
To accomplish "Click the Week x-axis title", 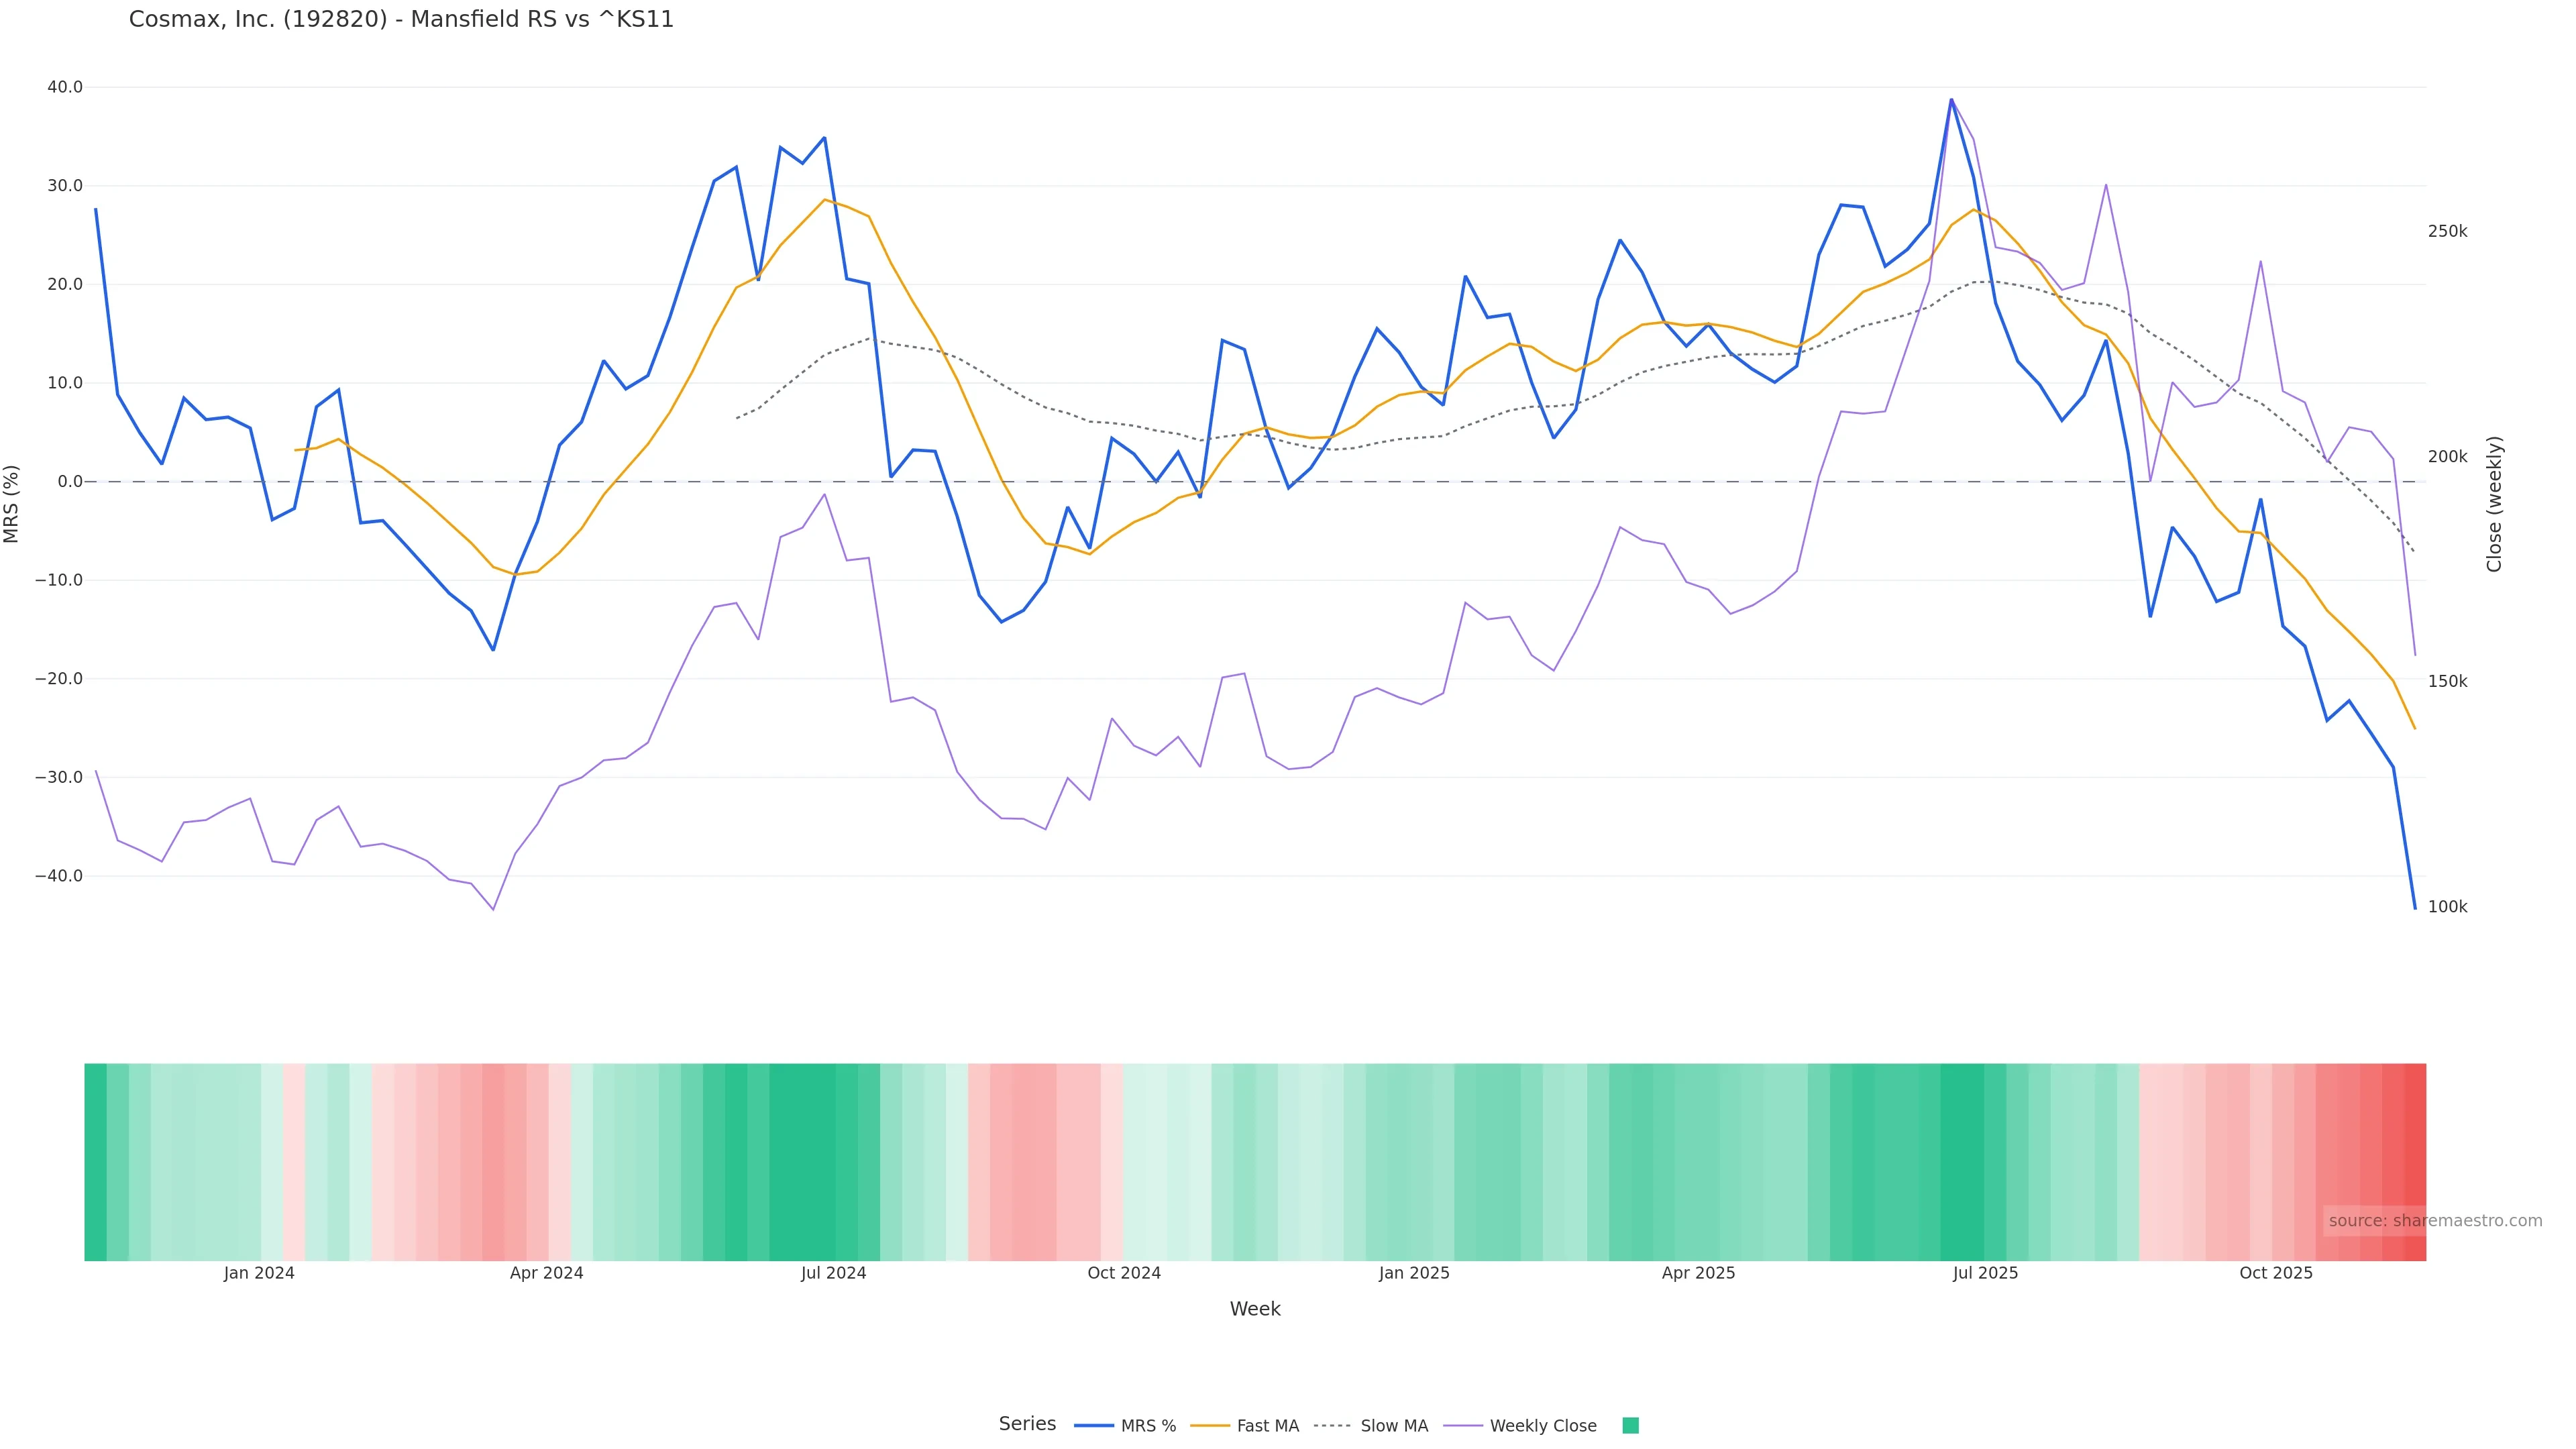I will tap(1255, 1309).
